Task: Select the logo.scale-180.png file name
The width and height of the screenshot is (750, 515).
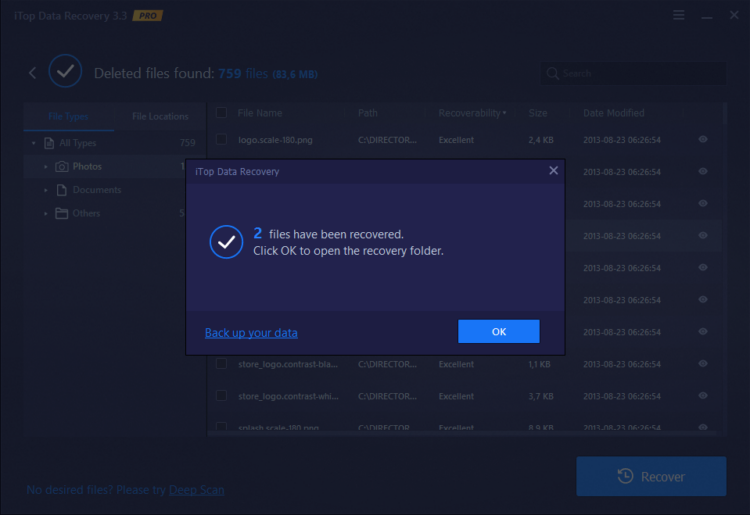Action: coord(276,140)
